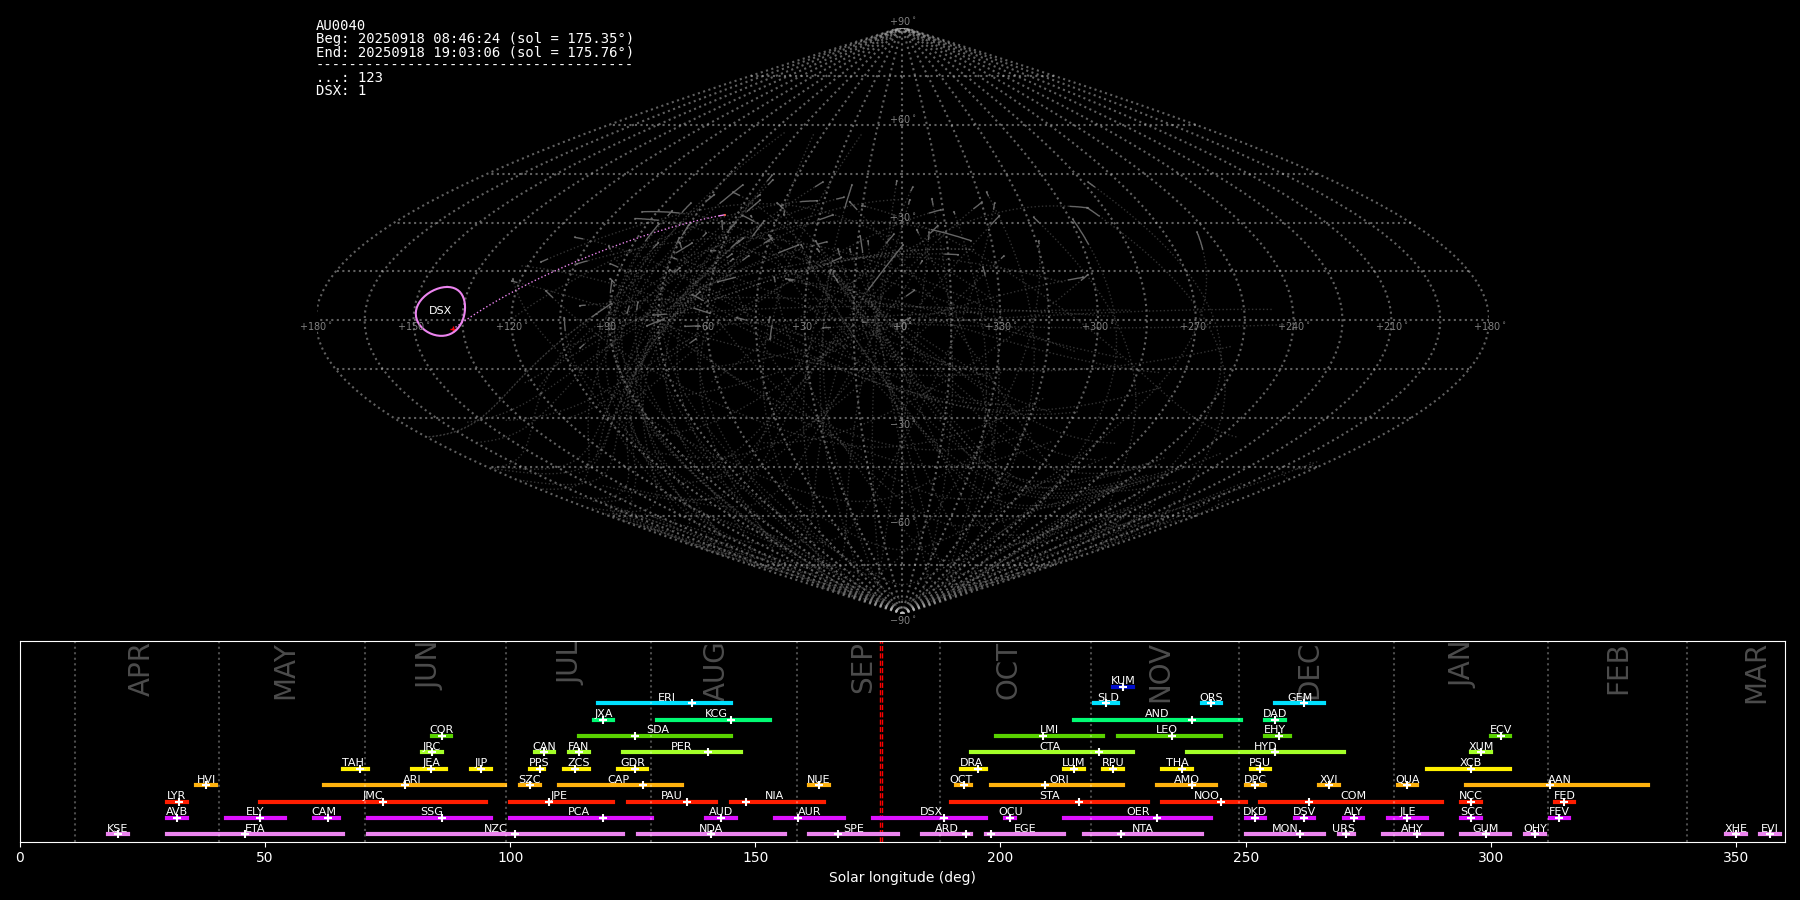The height and width of the screenshot is (900, 1800).
Task: Click the COM shower label
Action: (x=1353, y=796)
